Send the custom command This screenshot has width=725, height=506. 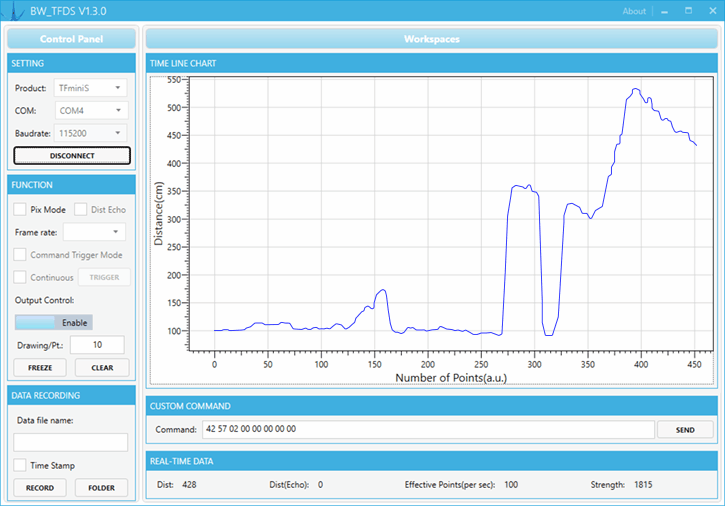(685, 429)
